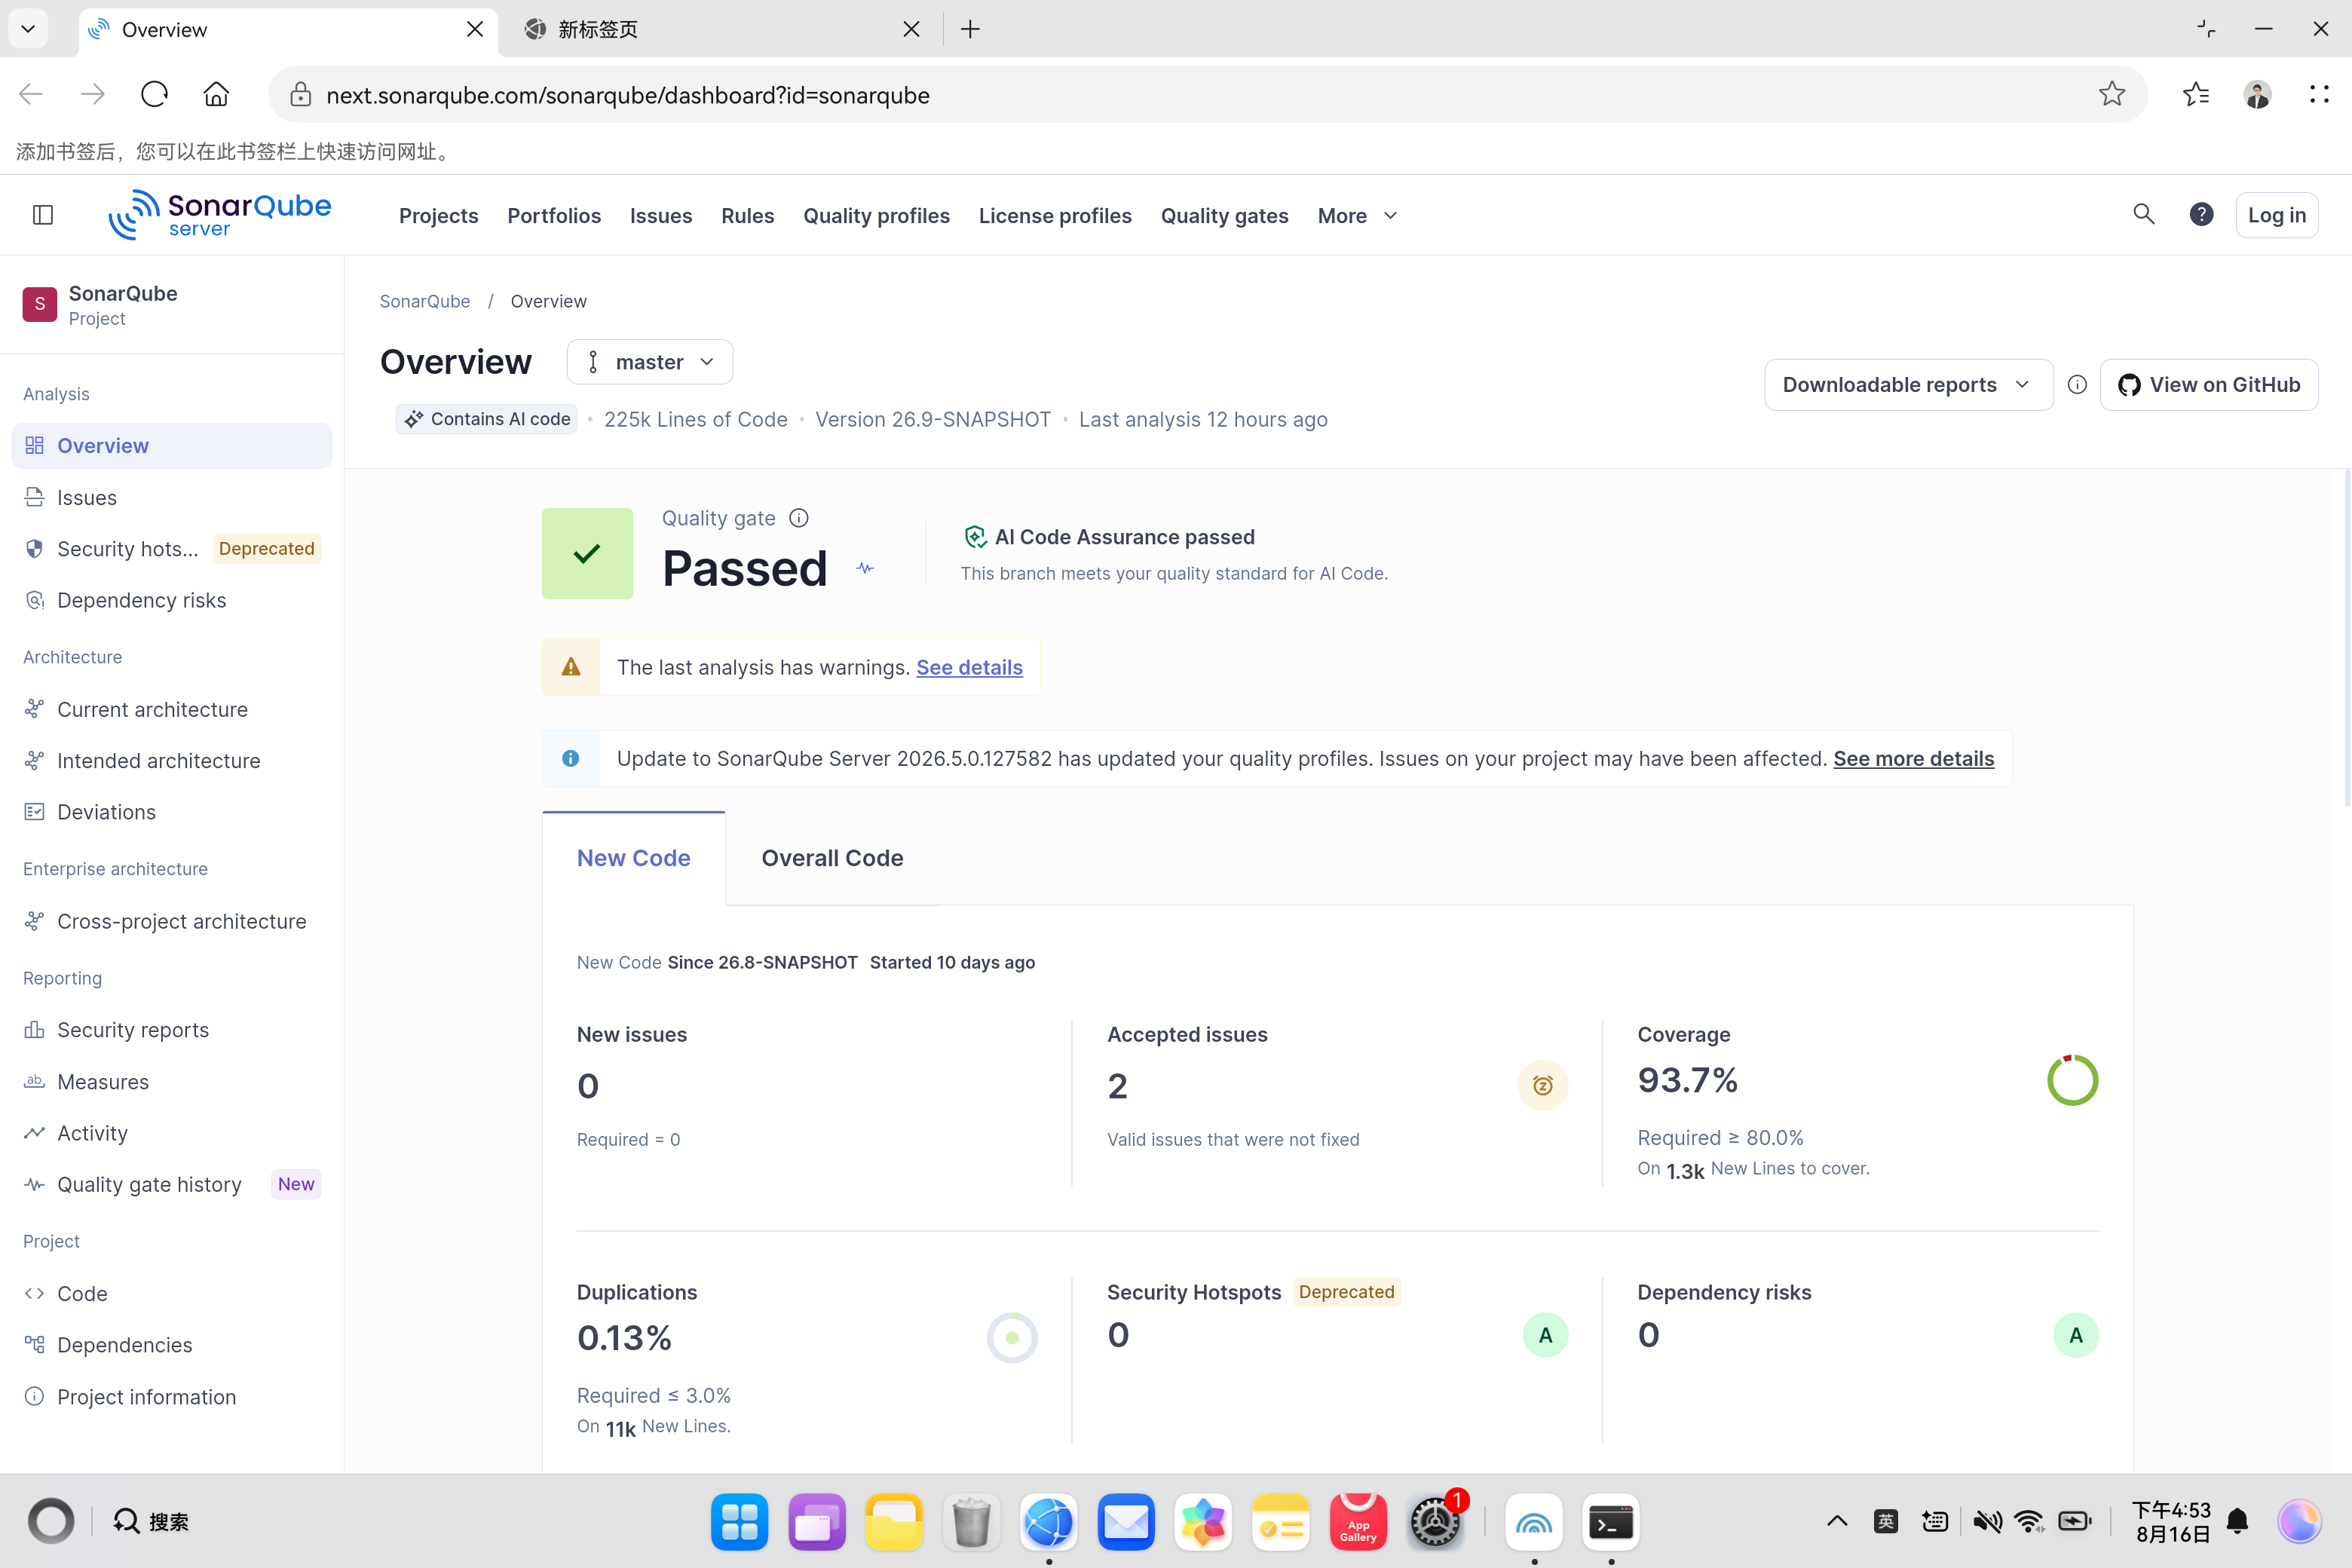Image resolution: width=2352 pixels, height=1568 pixels.
Task: Click the Log in button
Action: click(x=2276, y=215)
